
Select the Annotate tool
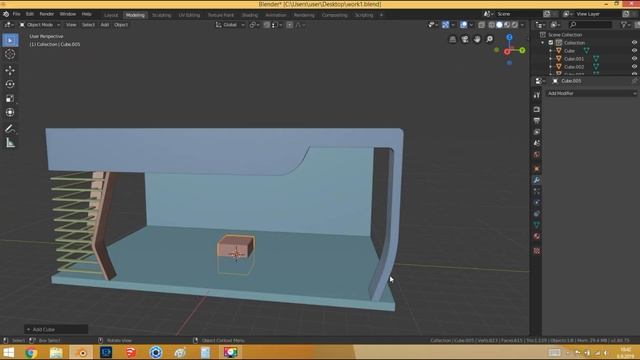[10, 129]
